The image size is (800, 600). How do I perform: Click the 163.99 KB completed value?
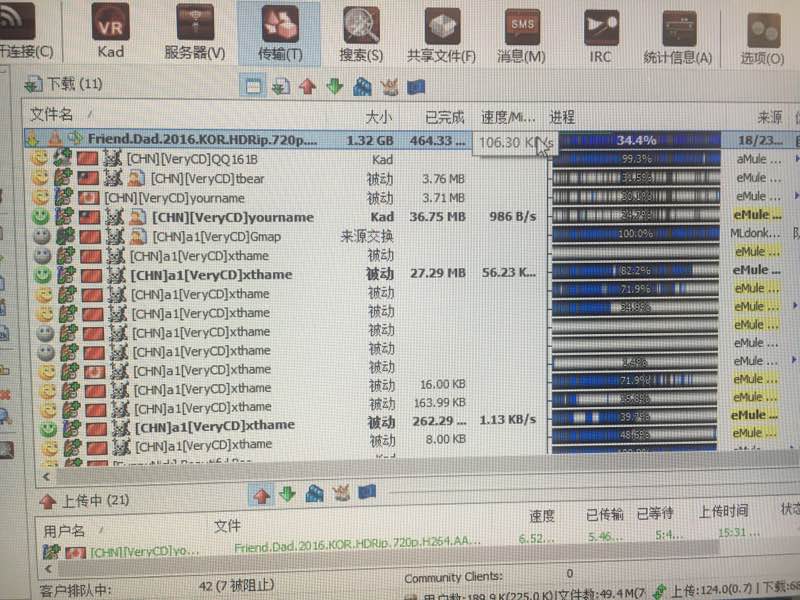[x=440, y=403]
